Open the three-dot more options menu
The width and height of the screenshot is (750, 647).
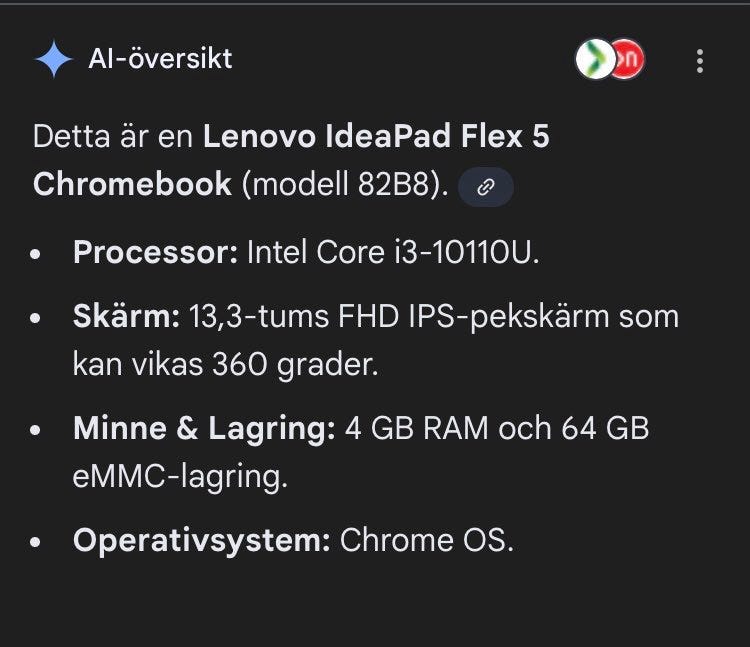click(700, 61)
